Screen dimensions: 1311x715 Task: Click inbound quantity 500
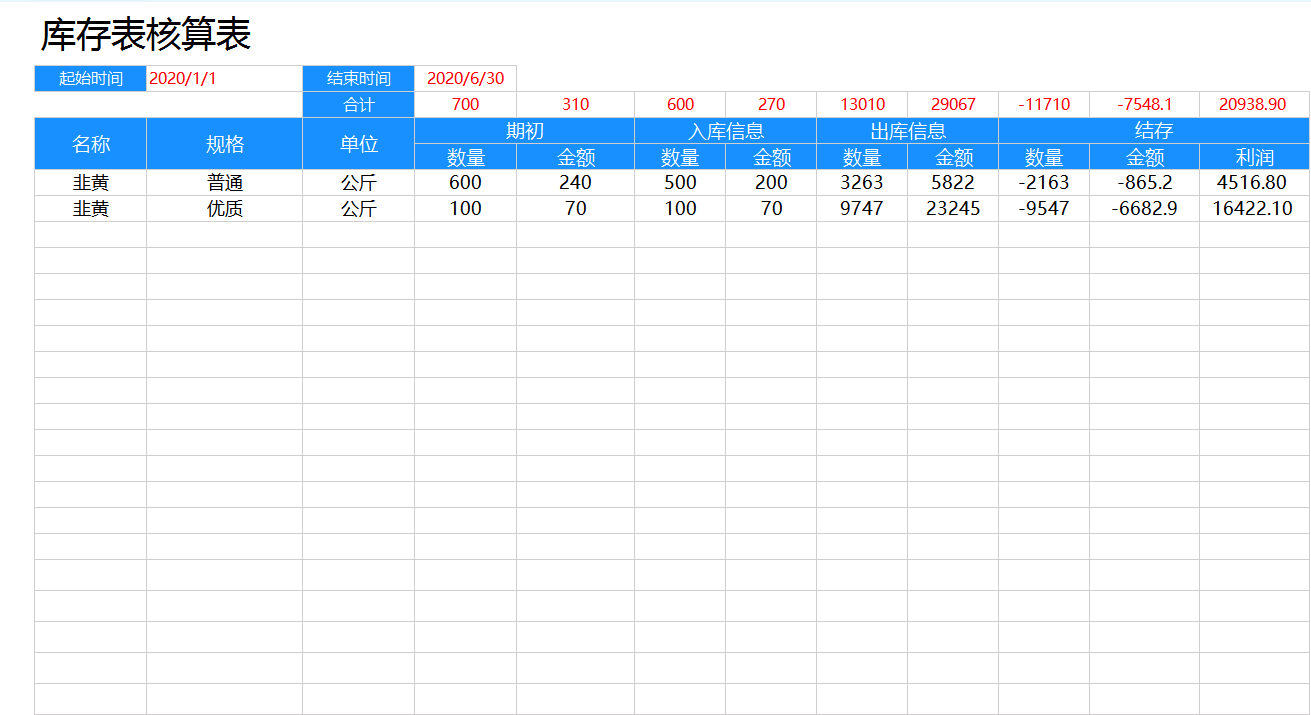click(x=680, y=183)
